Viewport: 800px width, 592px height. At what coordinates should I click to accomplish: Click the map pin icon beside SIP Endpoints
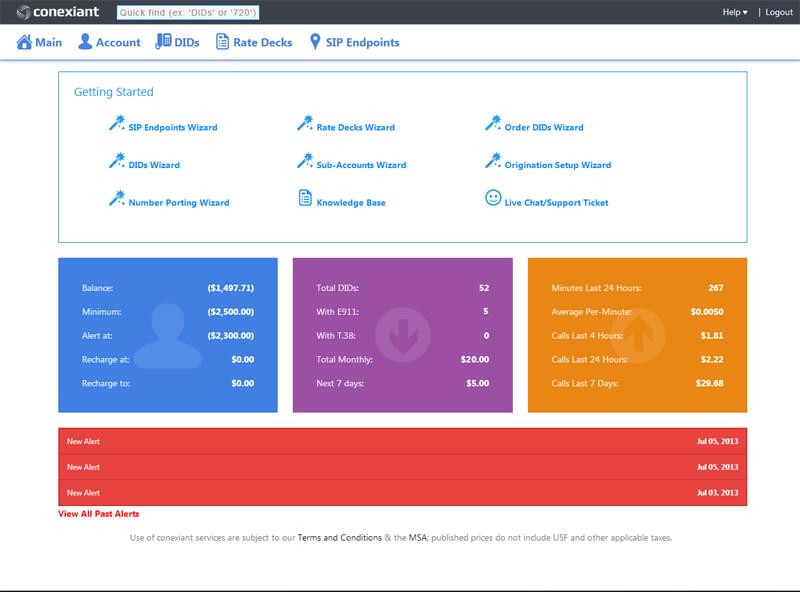[315, 42]
